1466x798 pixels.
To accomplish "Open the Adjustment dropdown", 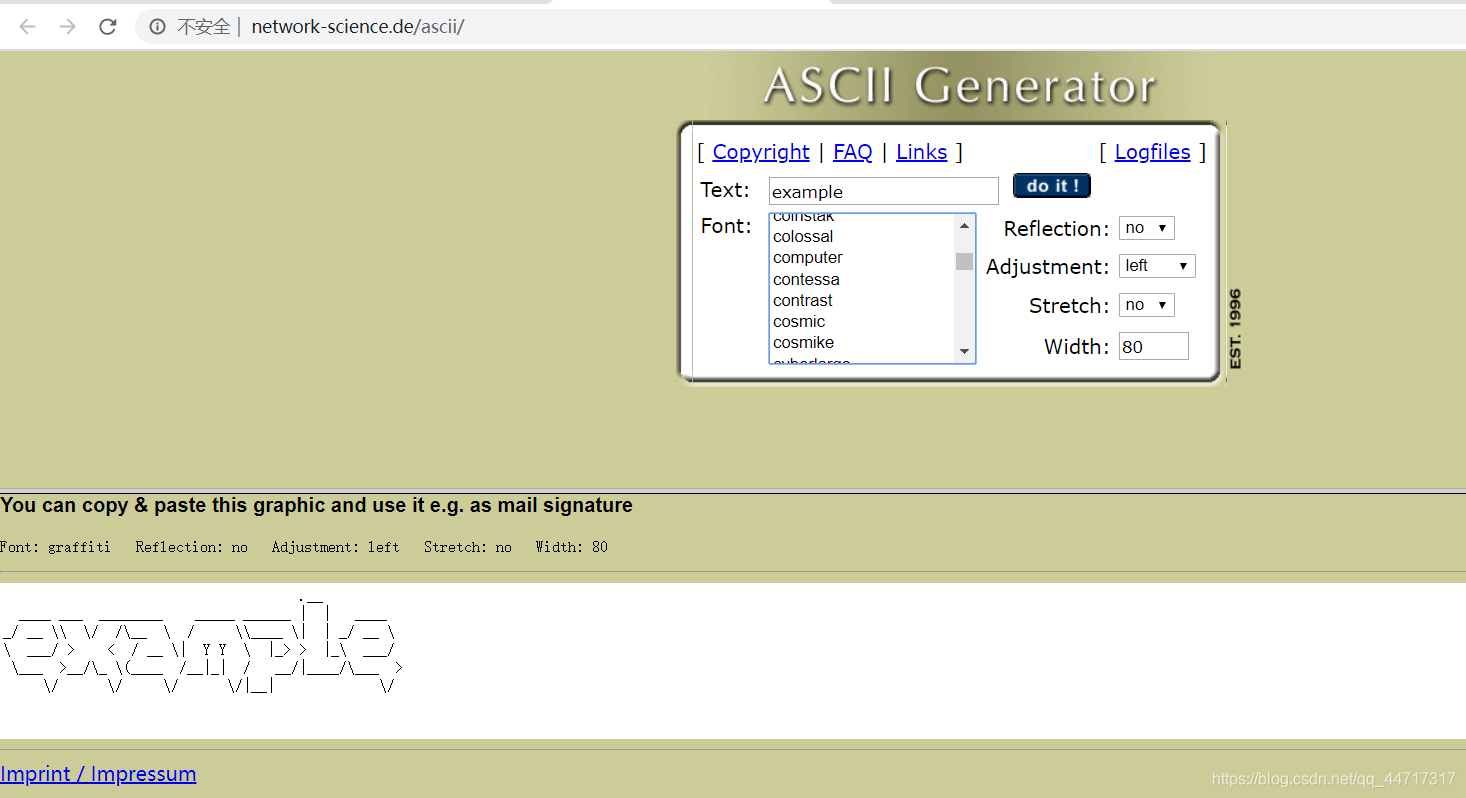I will (1157, 266).
